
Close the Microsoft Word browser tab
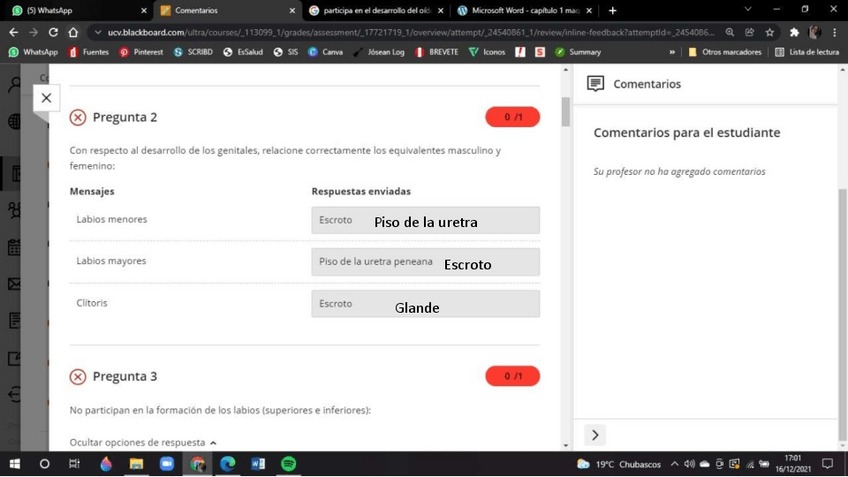(589, 10)
